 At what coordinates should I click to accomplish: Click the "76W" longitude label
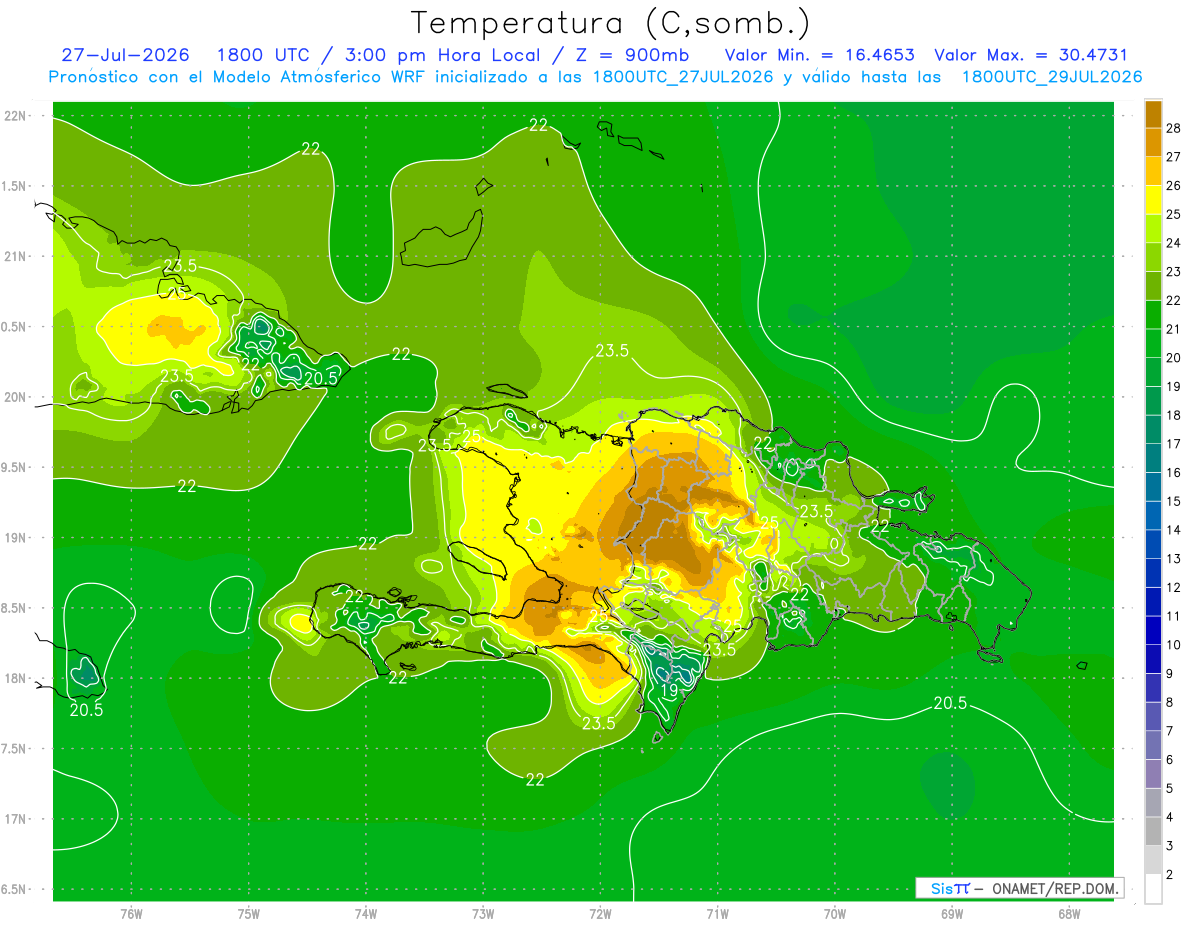(x=131, y=913)
